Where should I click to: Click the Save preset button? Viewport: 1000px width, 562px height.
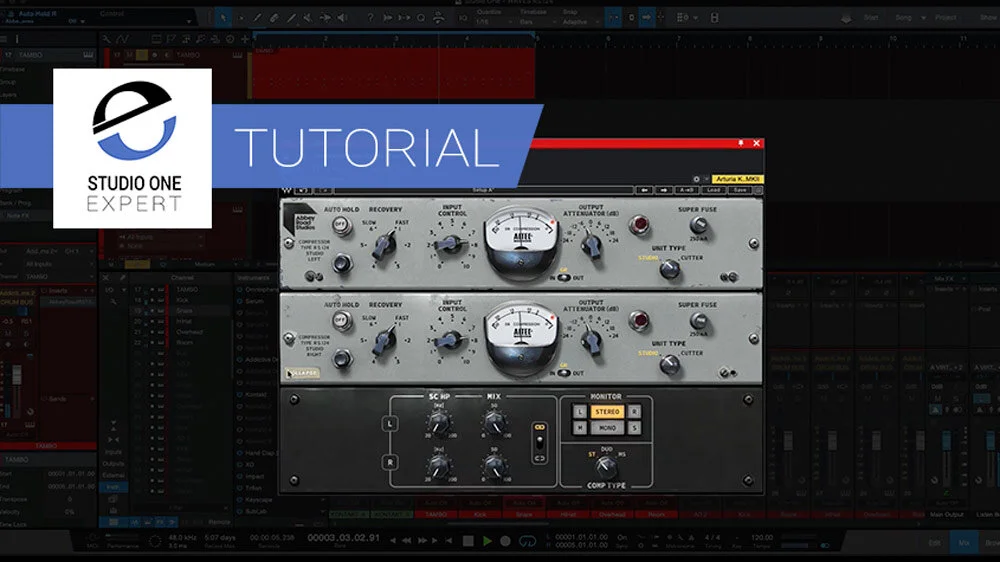point(740,190)
